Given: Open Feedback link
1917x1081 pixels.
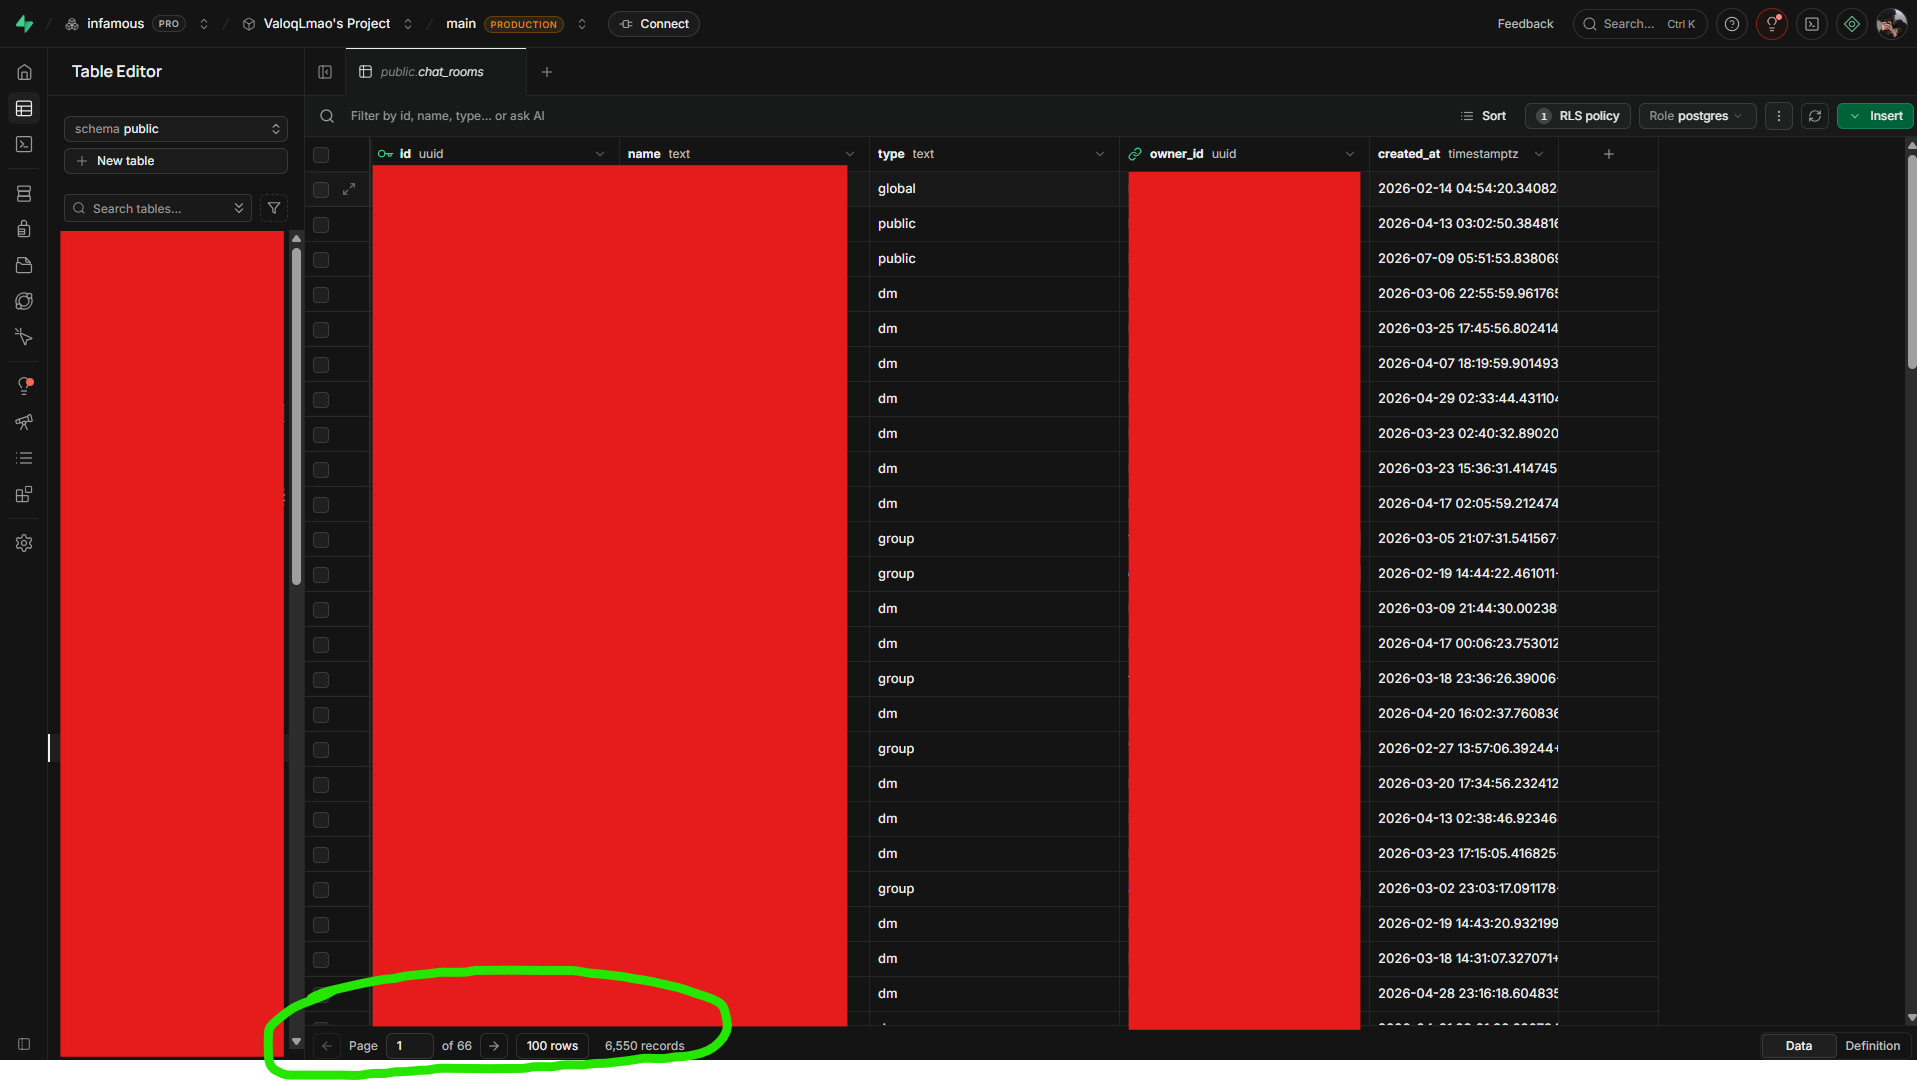Looking at the screenshot, I should (x=1525, y=24).
